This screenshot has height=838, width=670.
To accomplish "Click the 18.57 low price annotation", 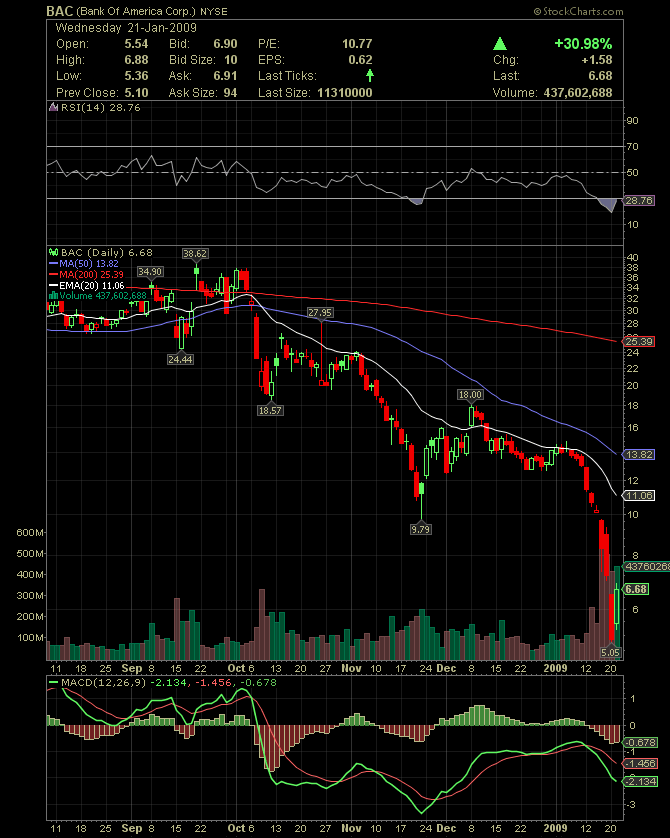I will pyautogui.click(x=270, y=410).
